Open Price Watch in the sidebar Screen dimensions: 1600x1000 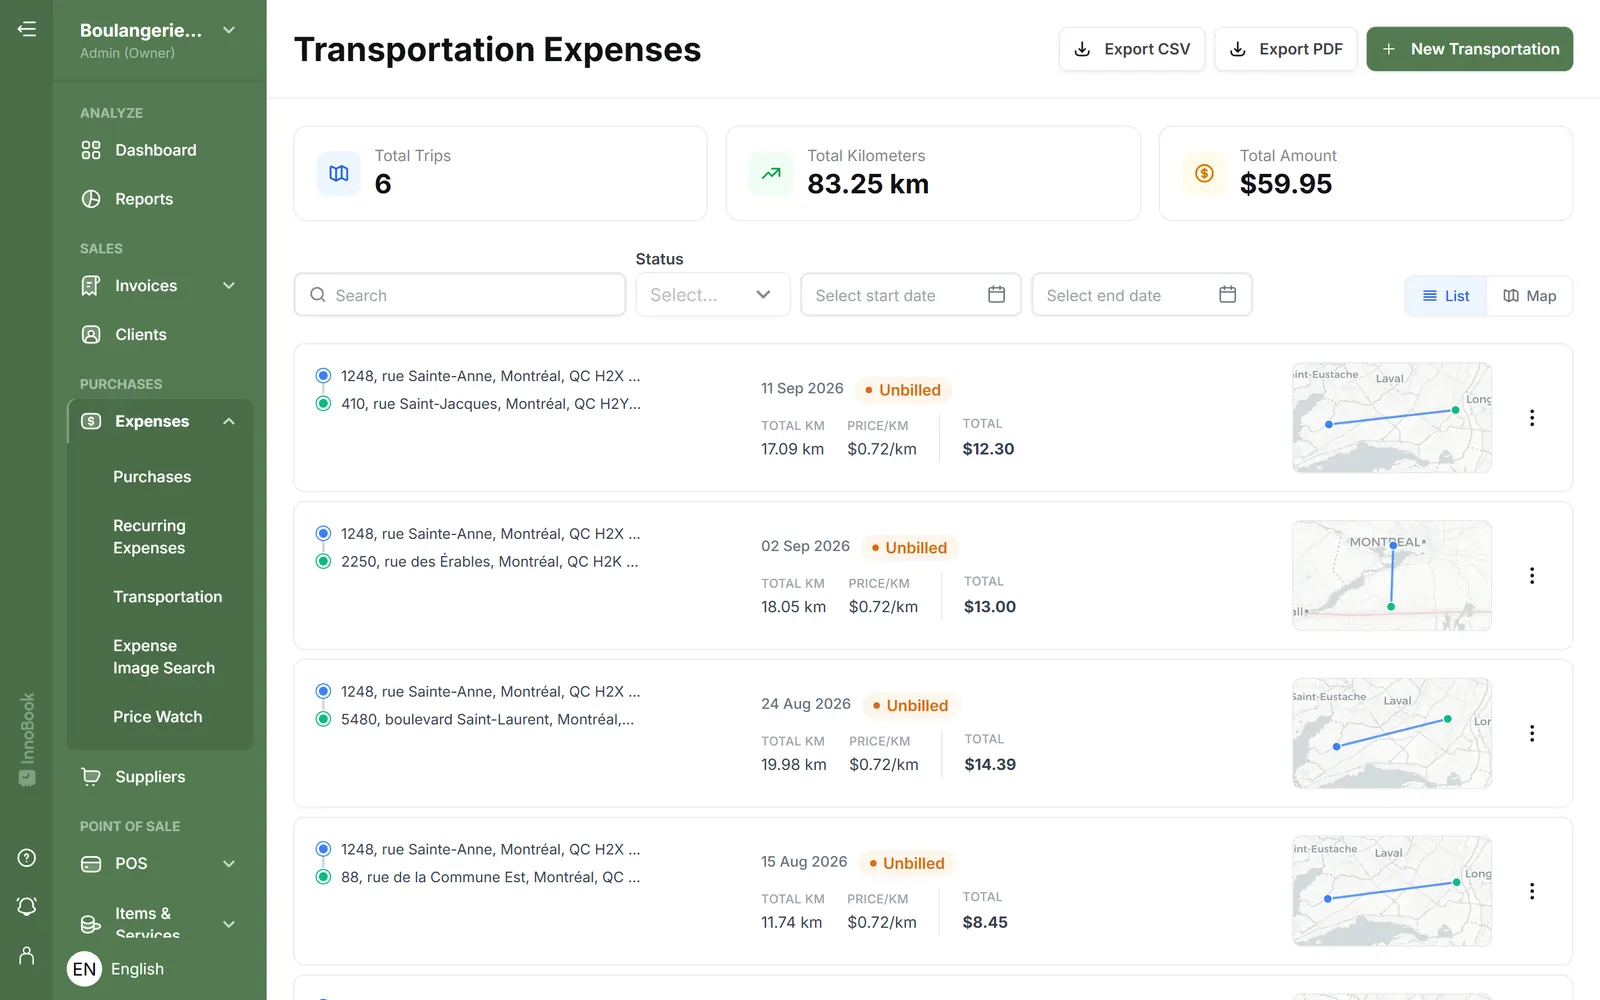coord(158,717)
